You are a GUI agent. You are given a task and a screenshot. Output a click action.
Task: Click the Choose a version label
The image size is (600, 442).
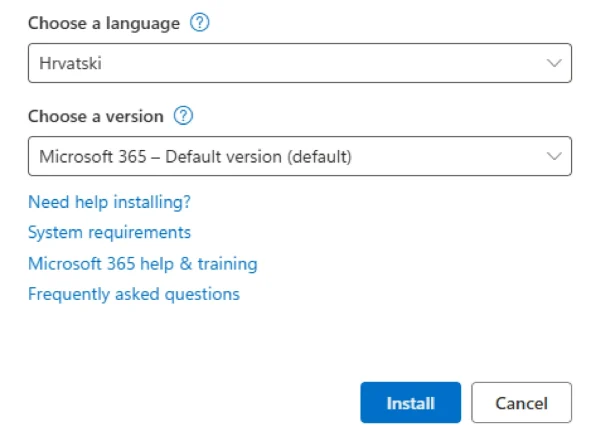pos(96,116)
